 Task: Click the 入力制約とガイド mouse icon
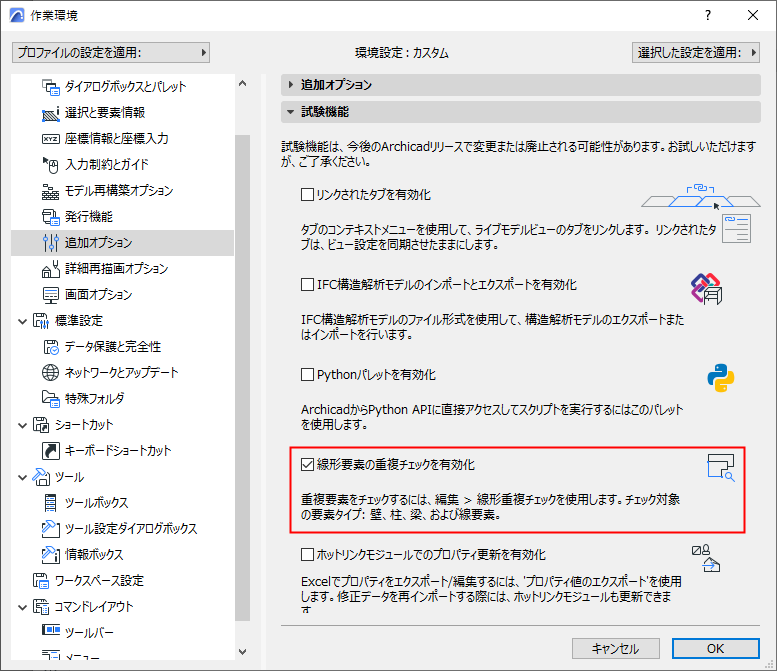pyautogui.click(x=51, y=165)
